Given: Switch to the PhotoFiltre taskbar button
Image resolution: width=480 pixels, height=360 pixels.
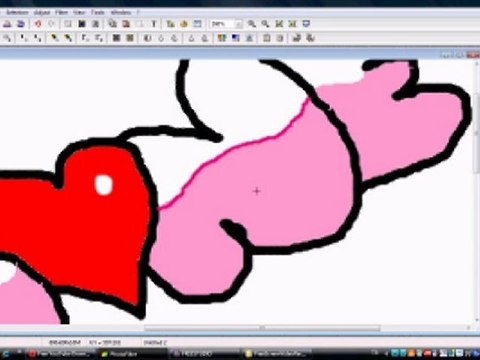Looking at the screenshot, I should 131,354.
